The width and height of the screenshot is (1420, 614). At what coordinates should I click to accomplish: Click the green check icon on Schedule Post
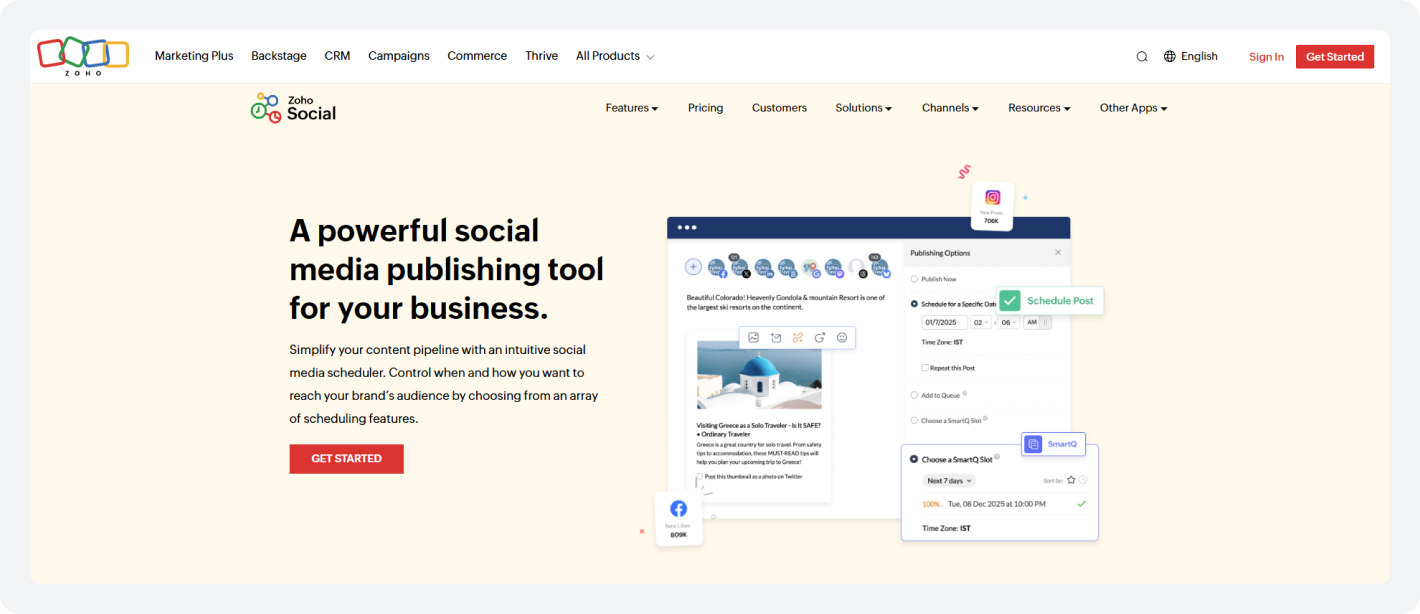[x=1010, y=300]
